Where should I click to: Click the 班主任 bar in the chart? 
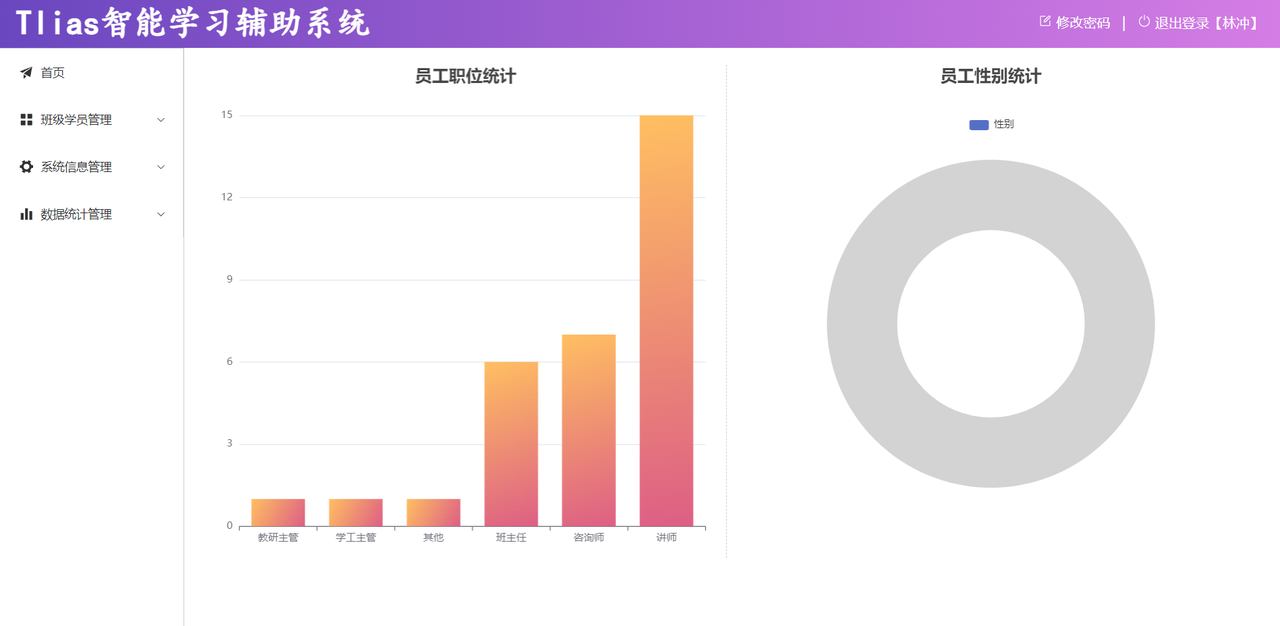coord(511,443)
